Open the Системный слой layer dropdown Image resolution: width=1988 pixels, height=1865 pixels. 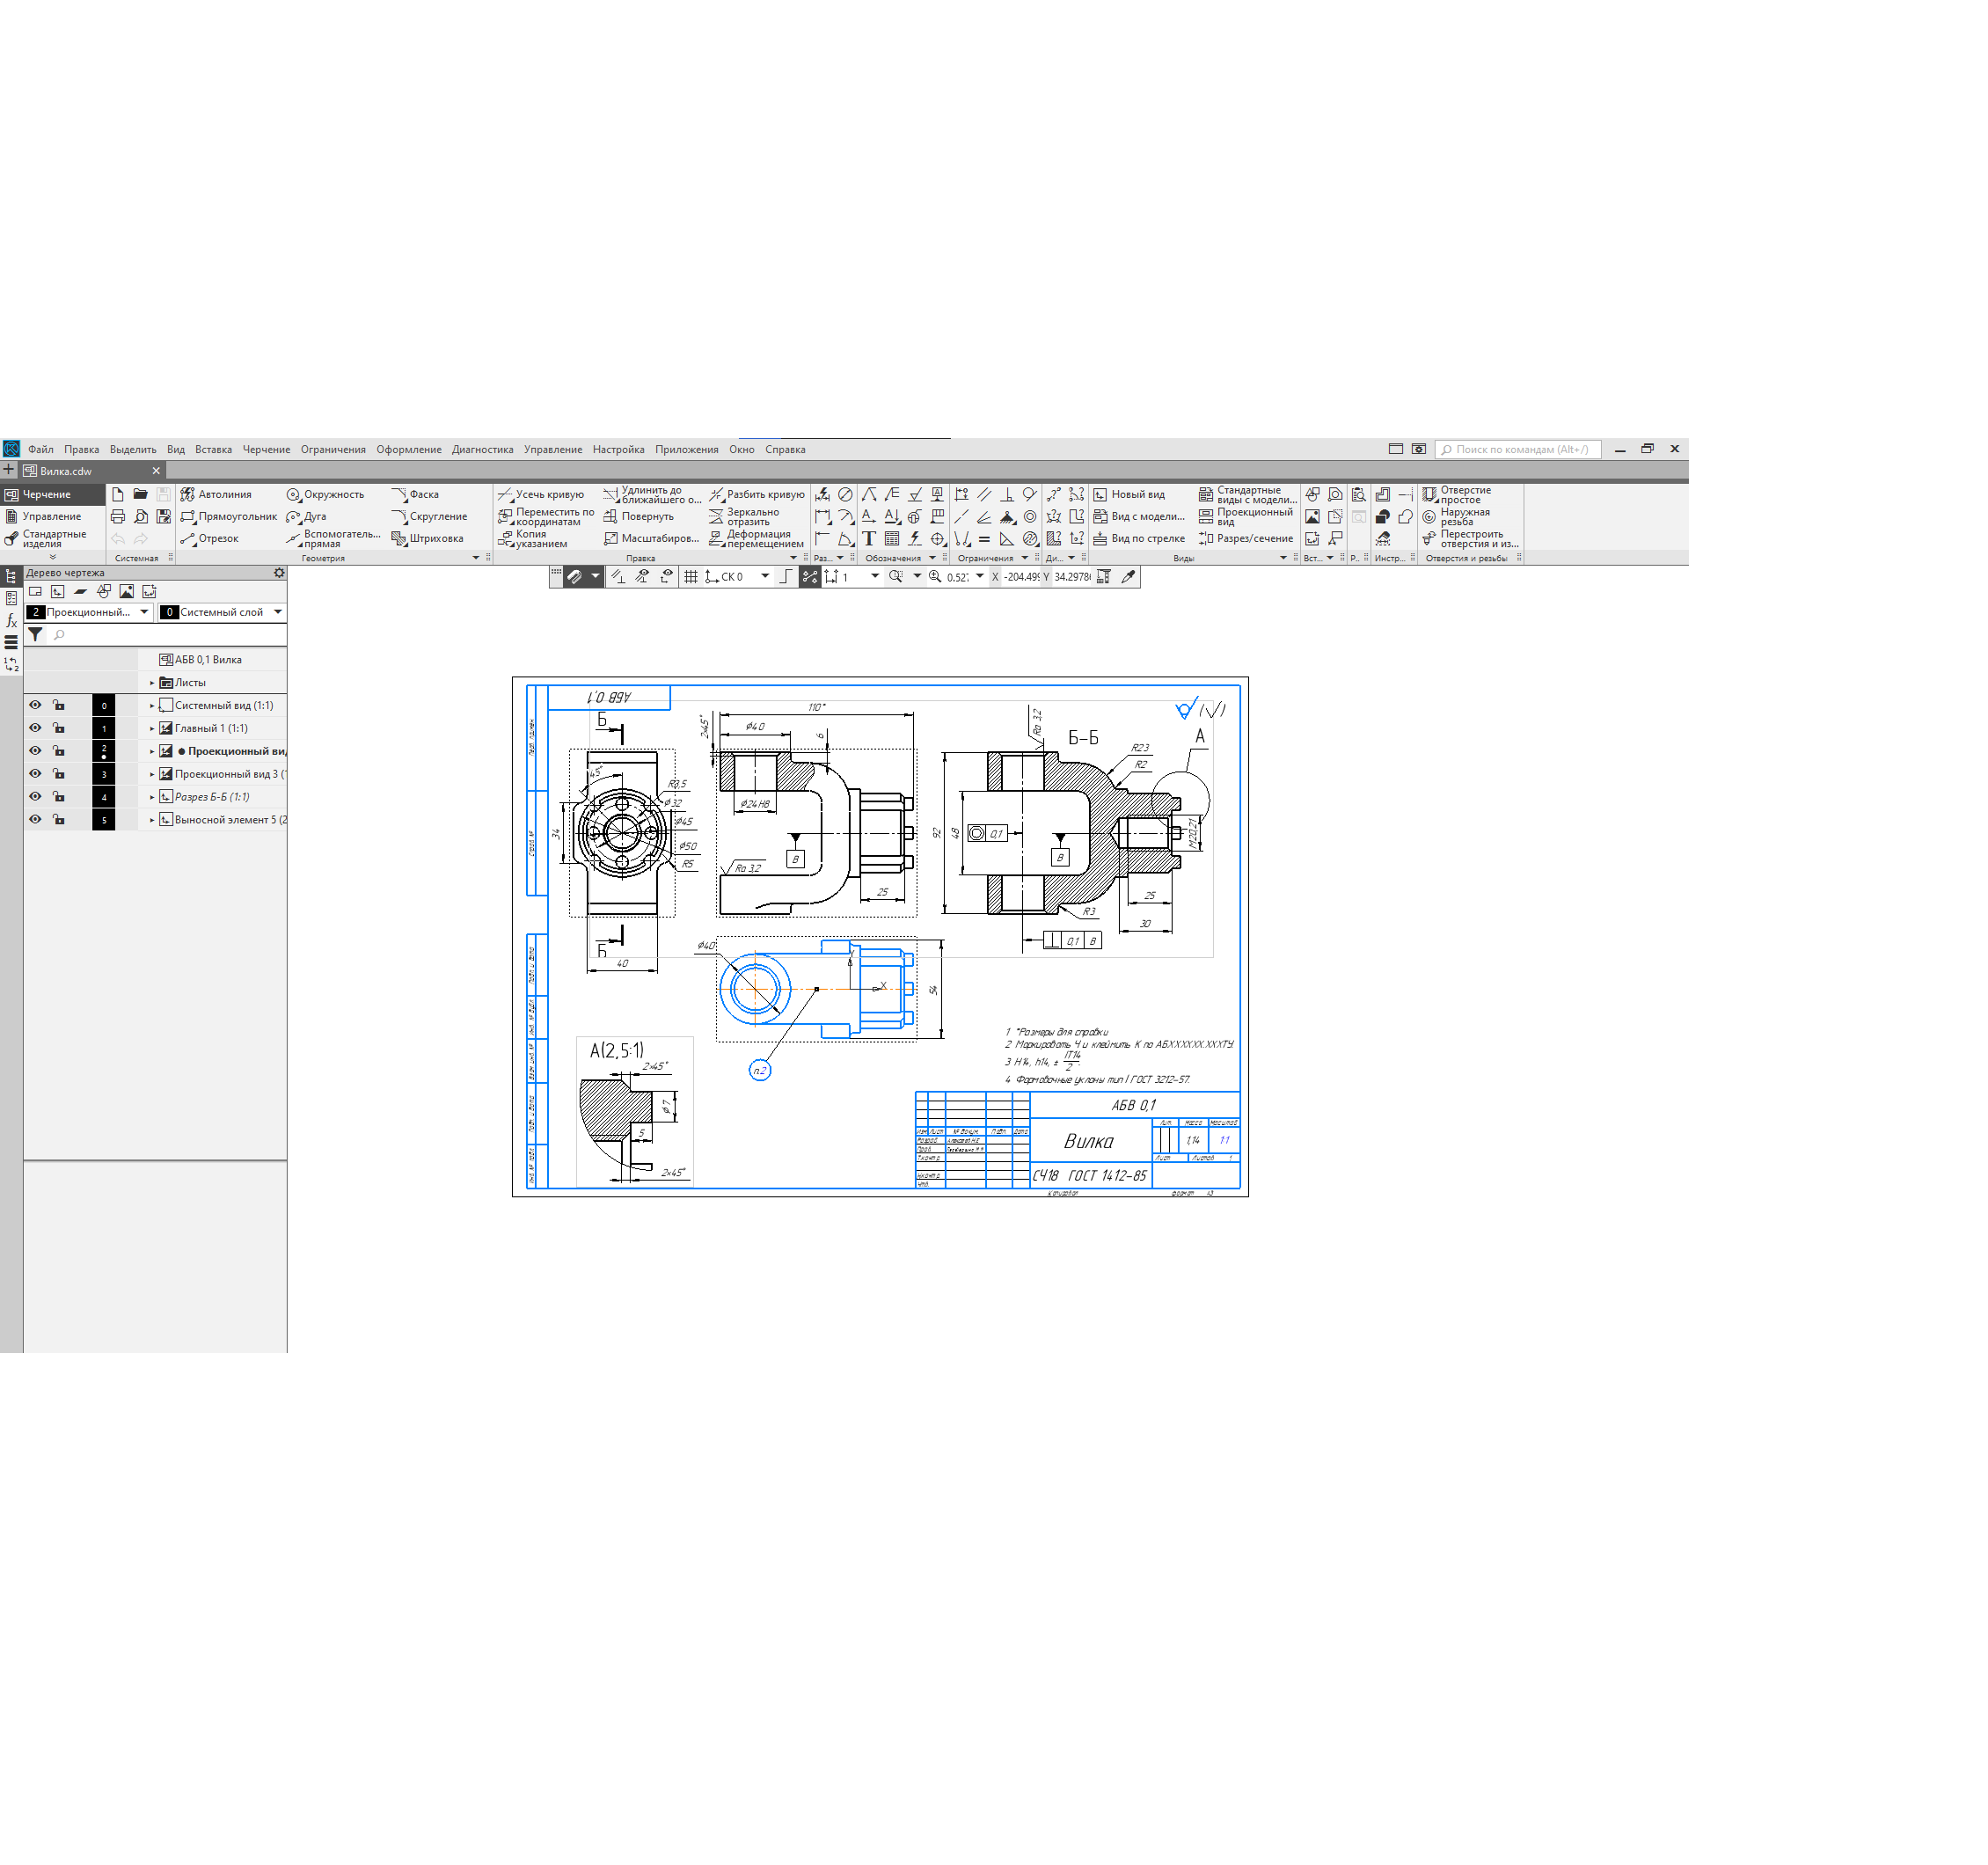tap(277, 612)
